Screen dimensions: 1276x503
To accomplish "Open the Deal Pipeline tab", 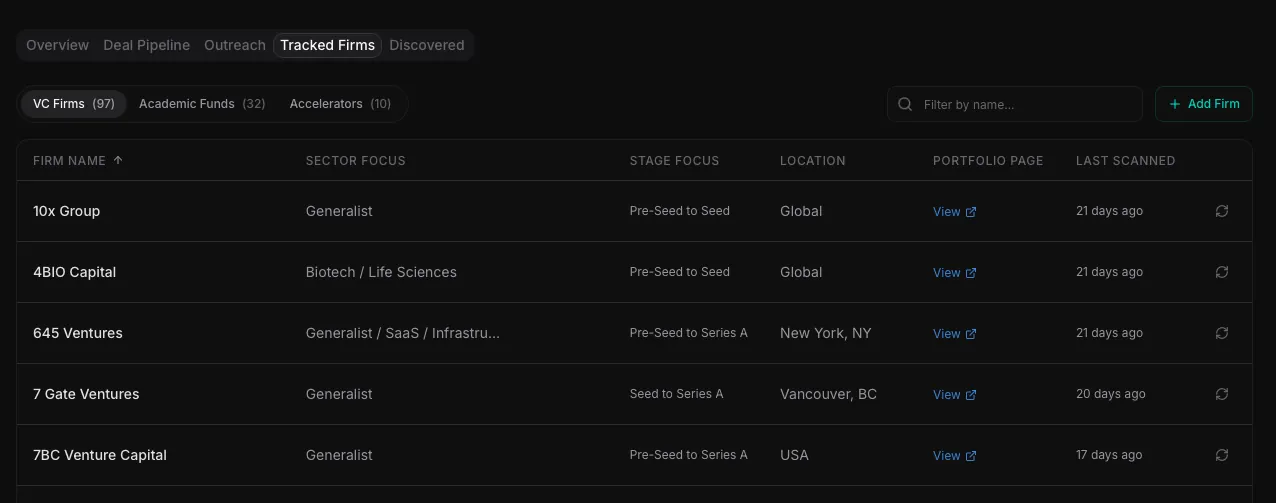I will pyautogui.click(x=146, y=45).
